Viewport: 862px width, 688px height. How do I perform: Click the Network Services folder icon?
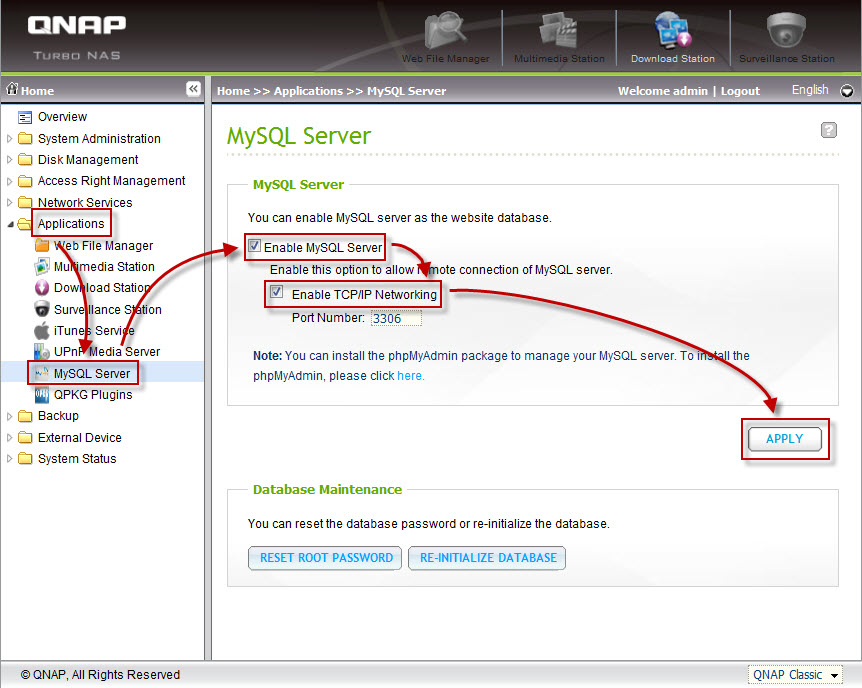(25, 202)
